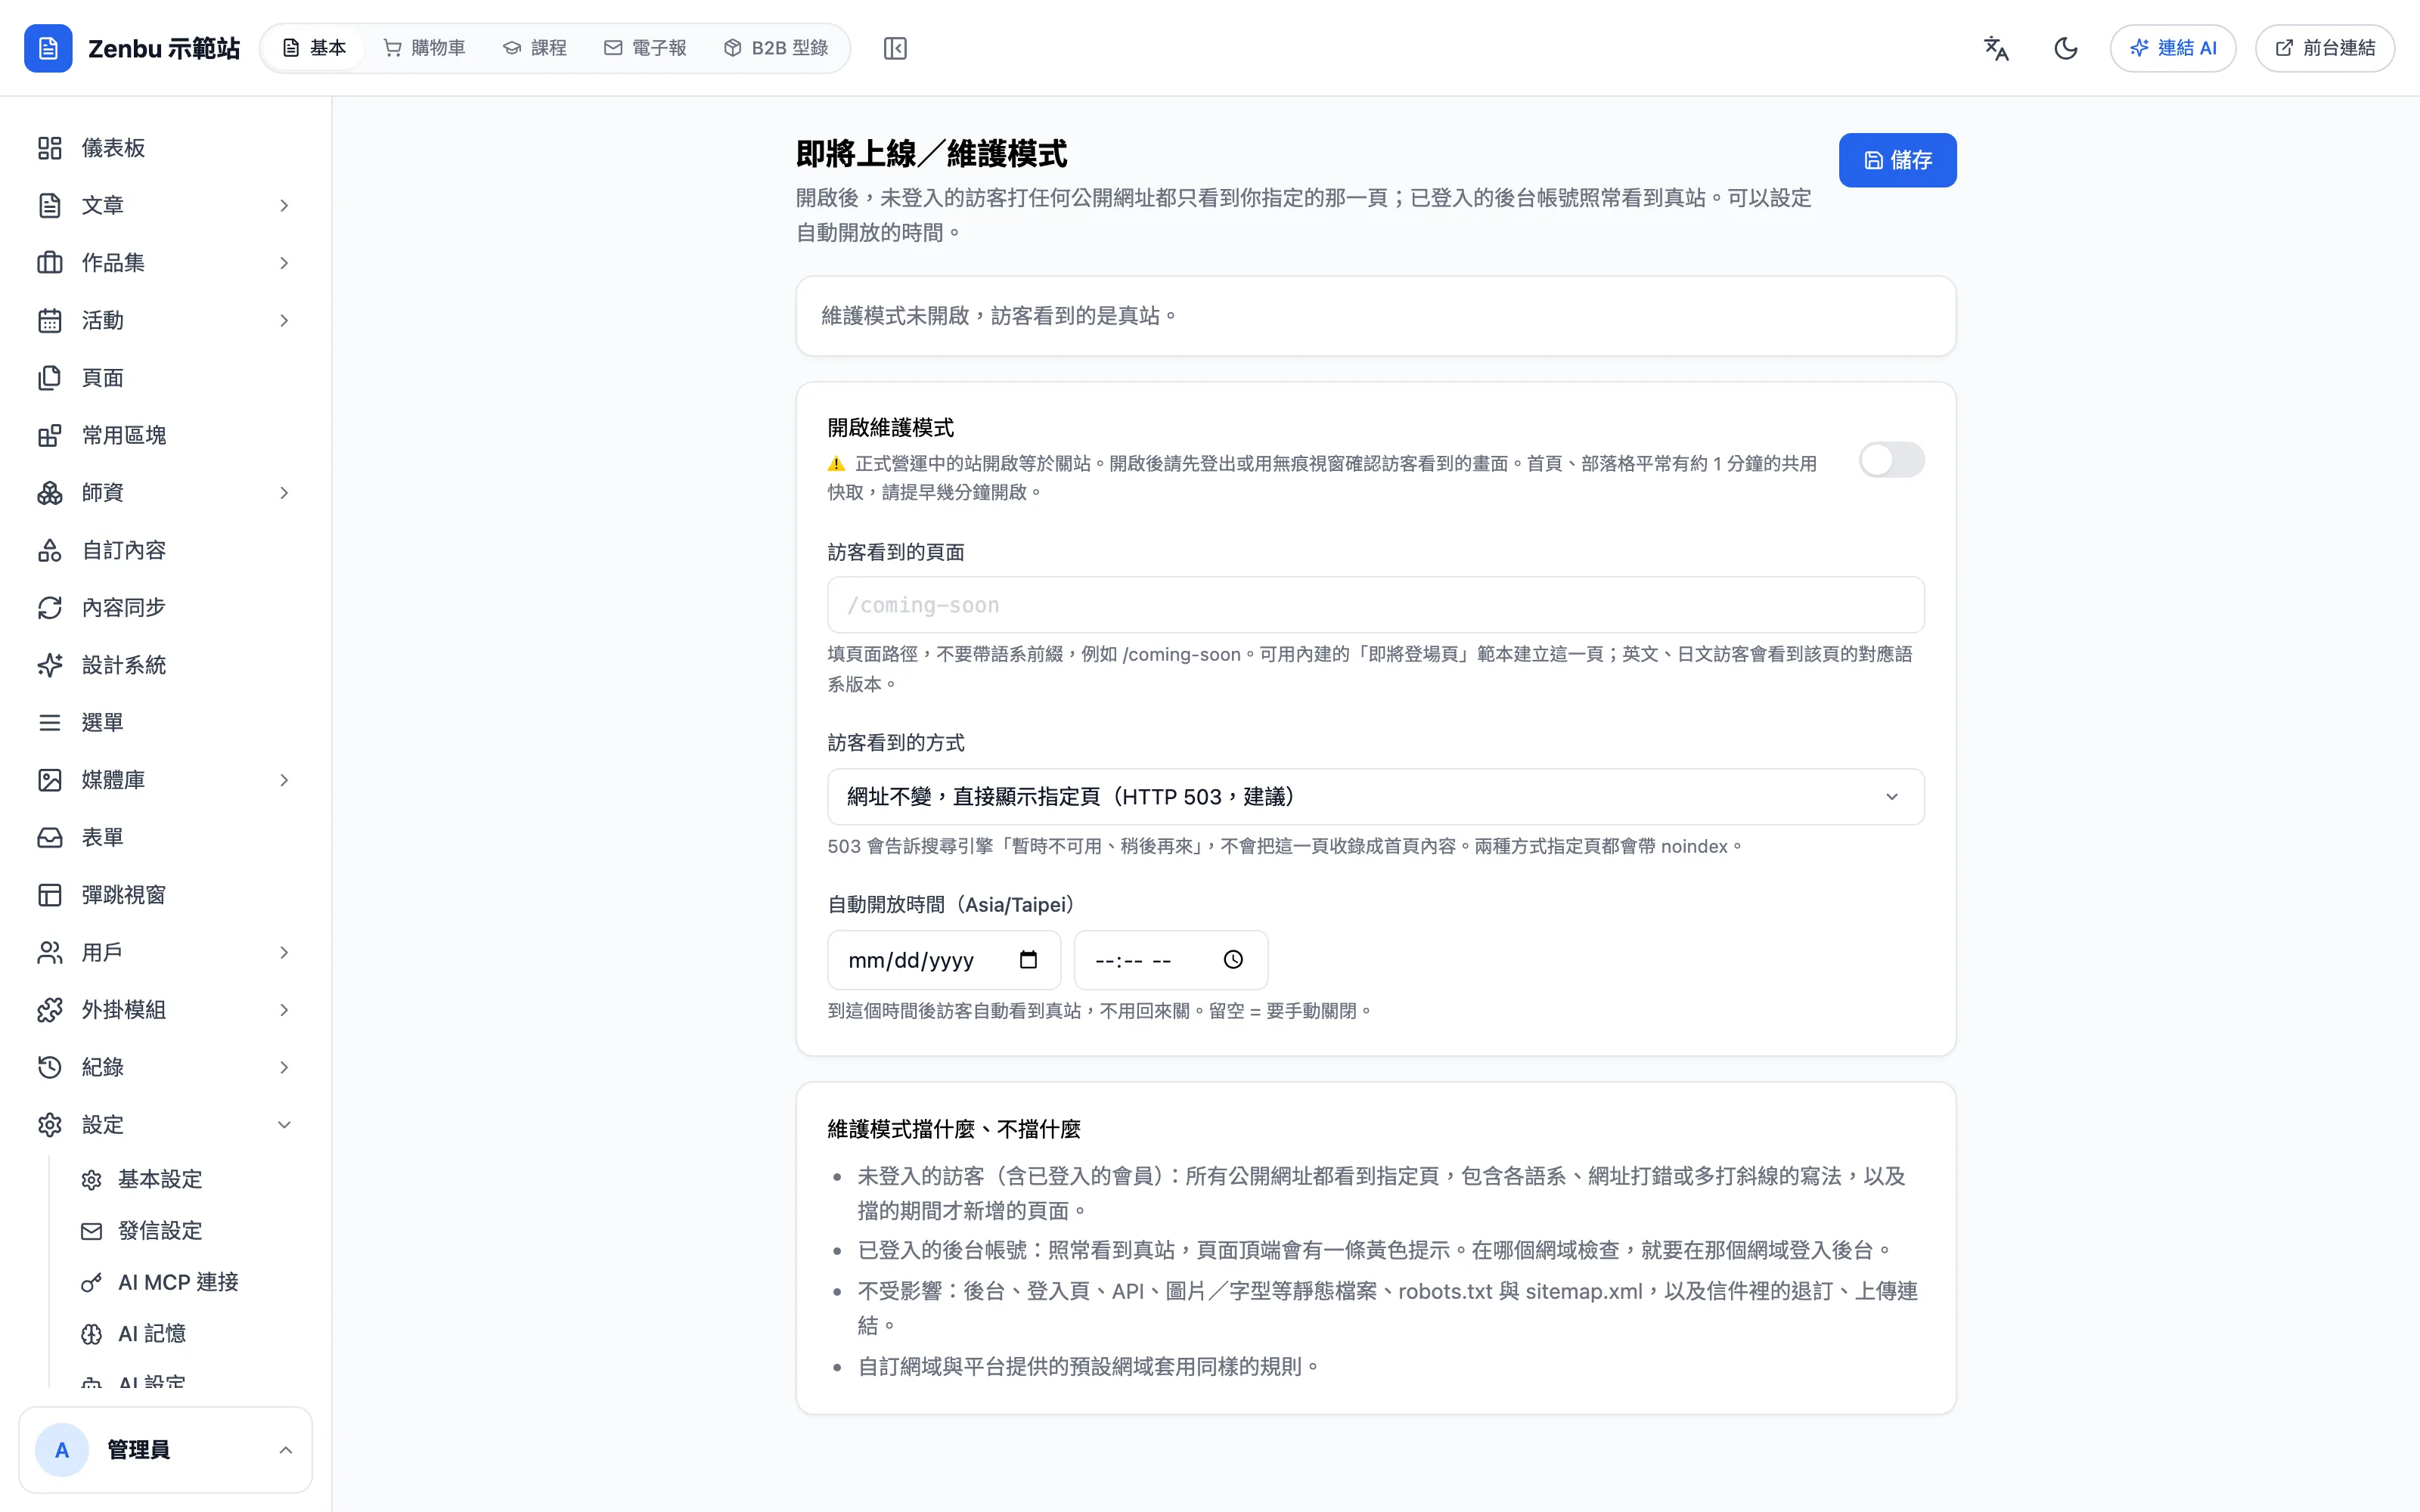
Task: Open 內容同步 sync icon
Action: pos(50,608)
